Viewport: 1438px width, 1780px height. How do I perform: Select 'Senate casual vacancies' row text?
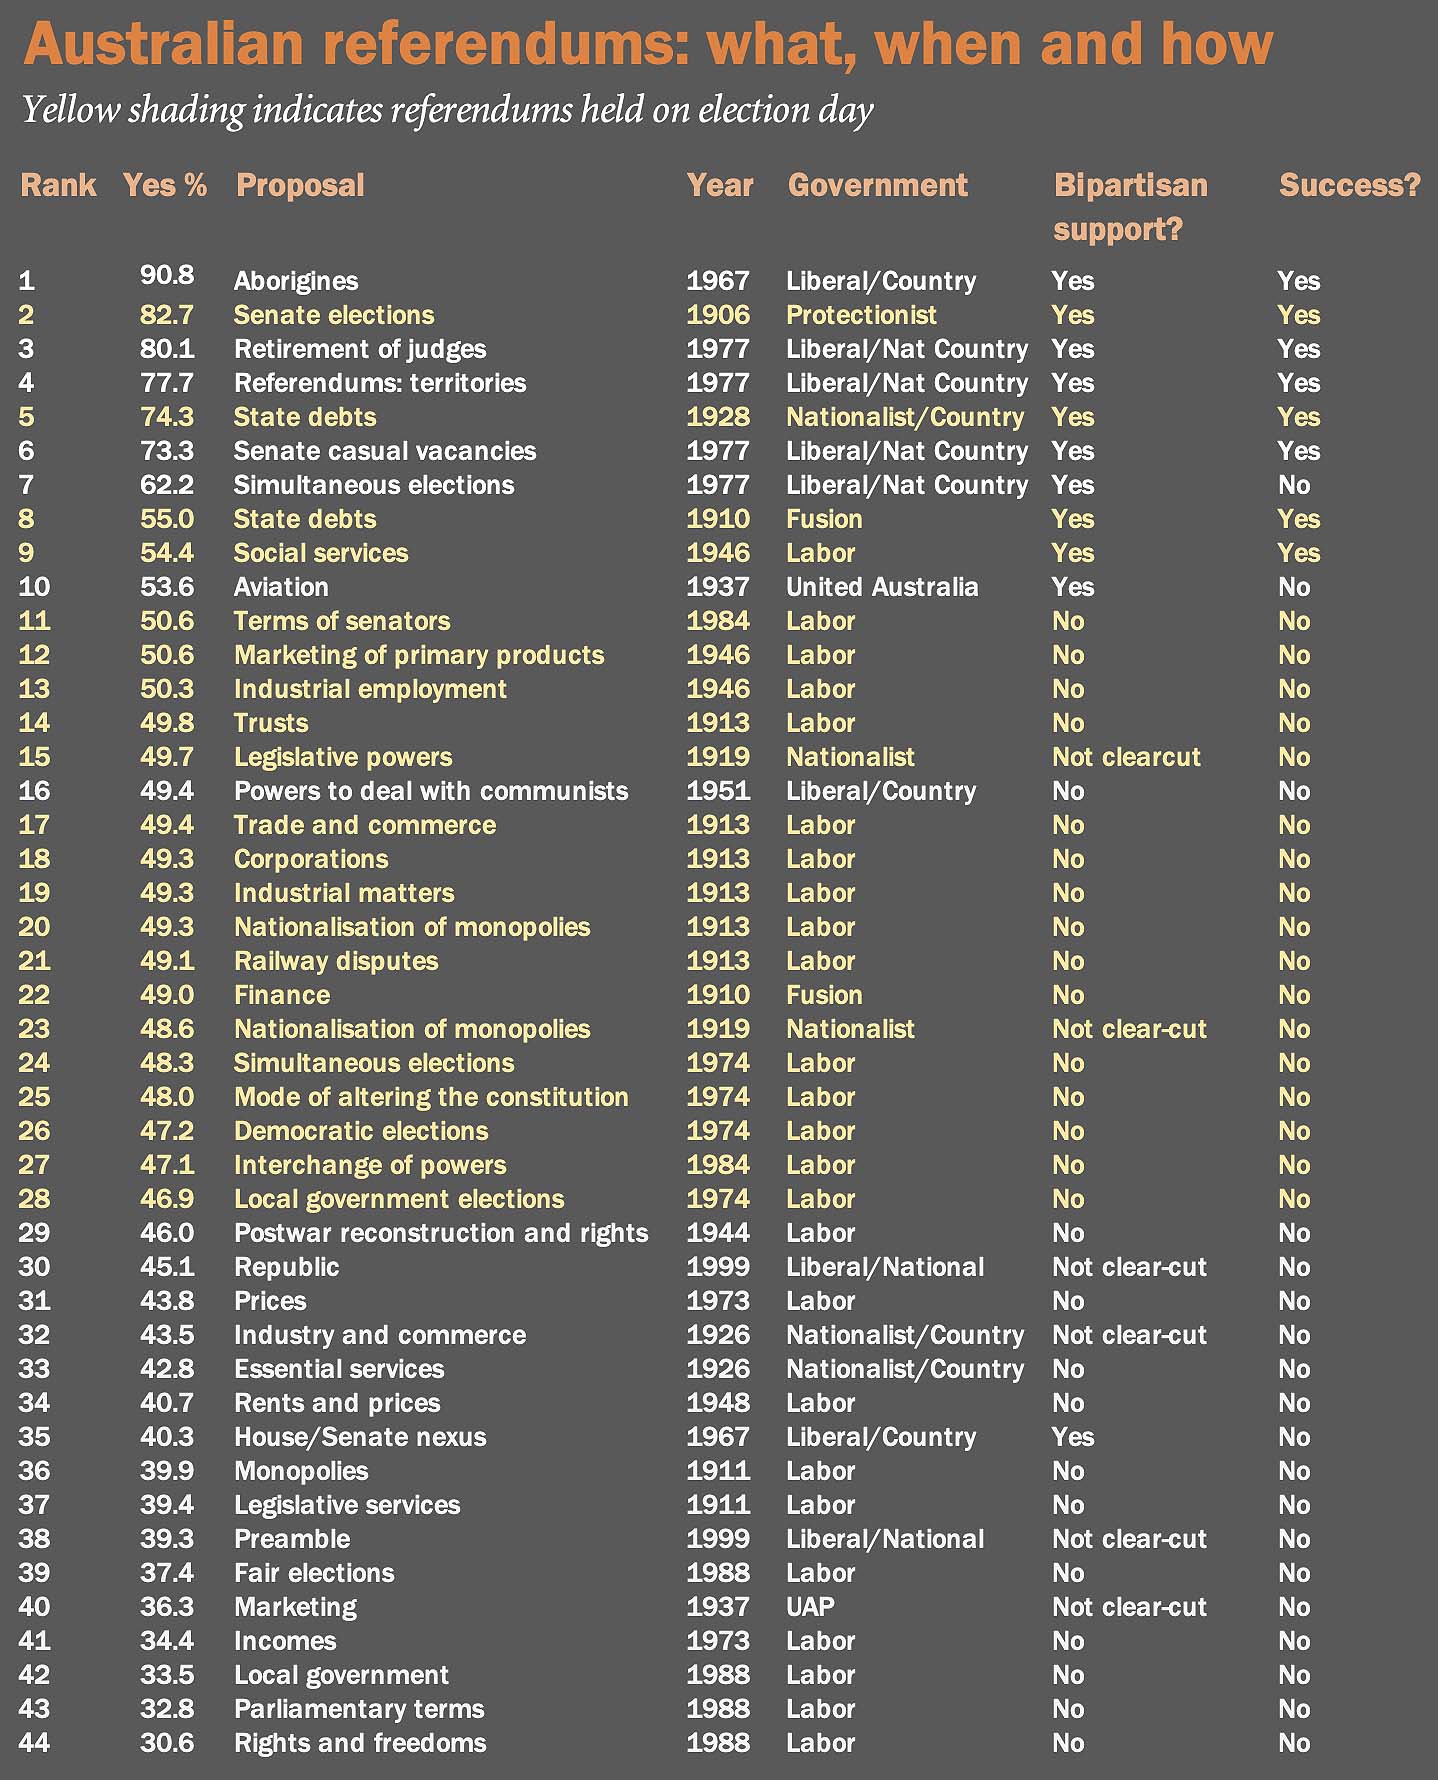pos(385,451)
